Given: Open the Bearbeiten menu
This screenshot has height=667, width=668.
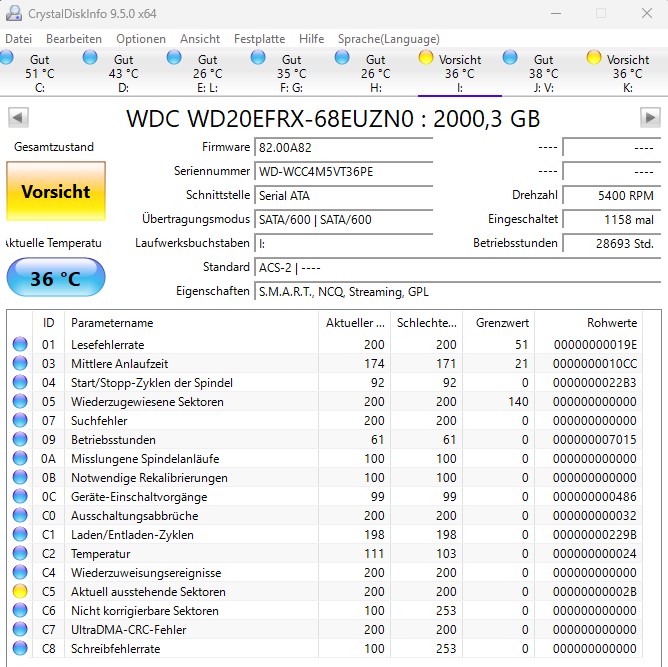Looking at the screenshot, I should [74, 39].
